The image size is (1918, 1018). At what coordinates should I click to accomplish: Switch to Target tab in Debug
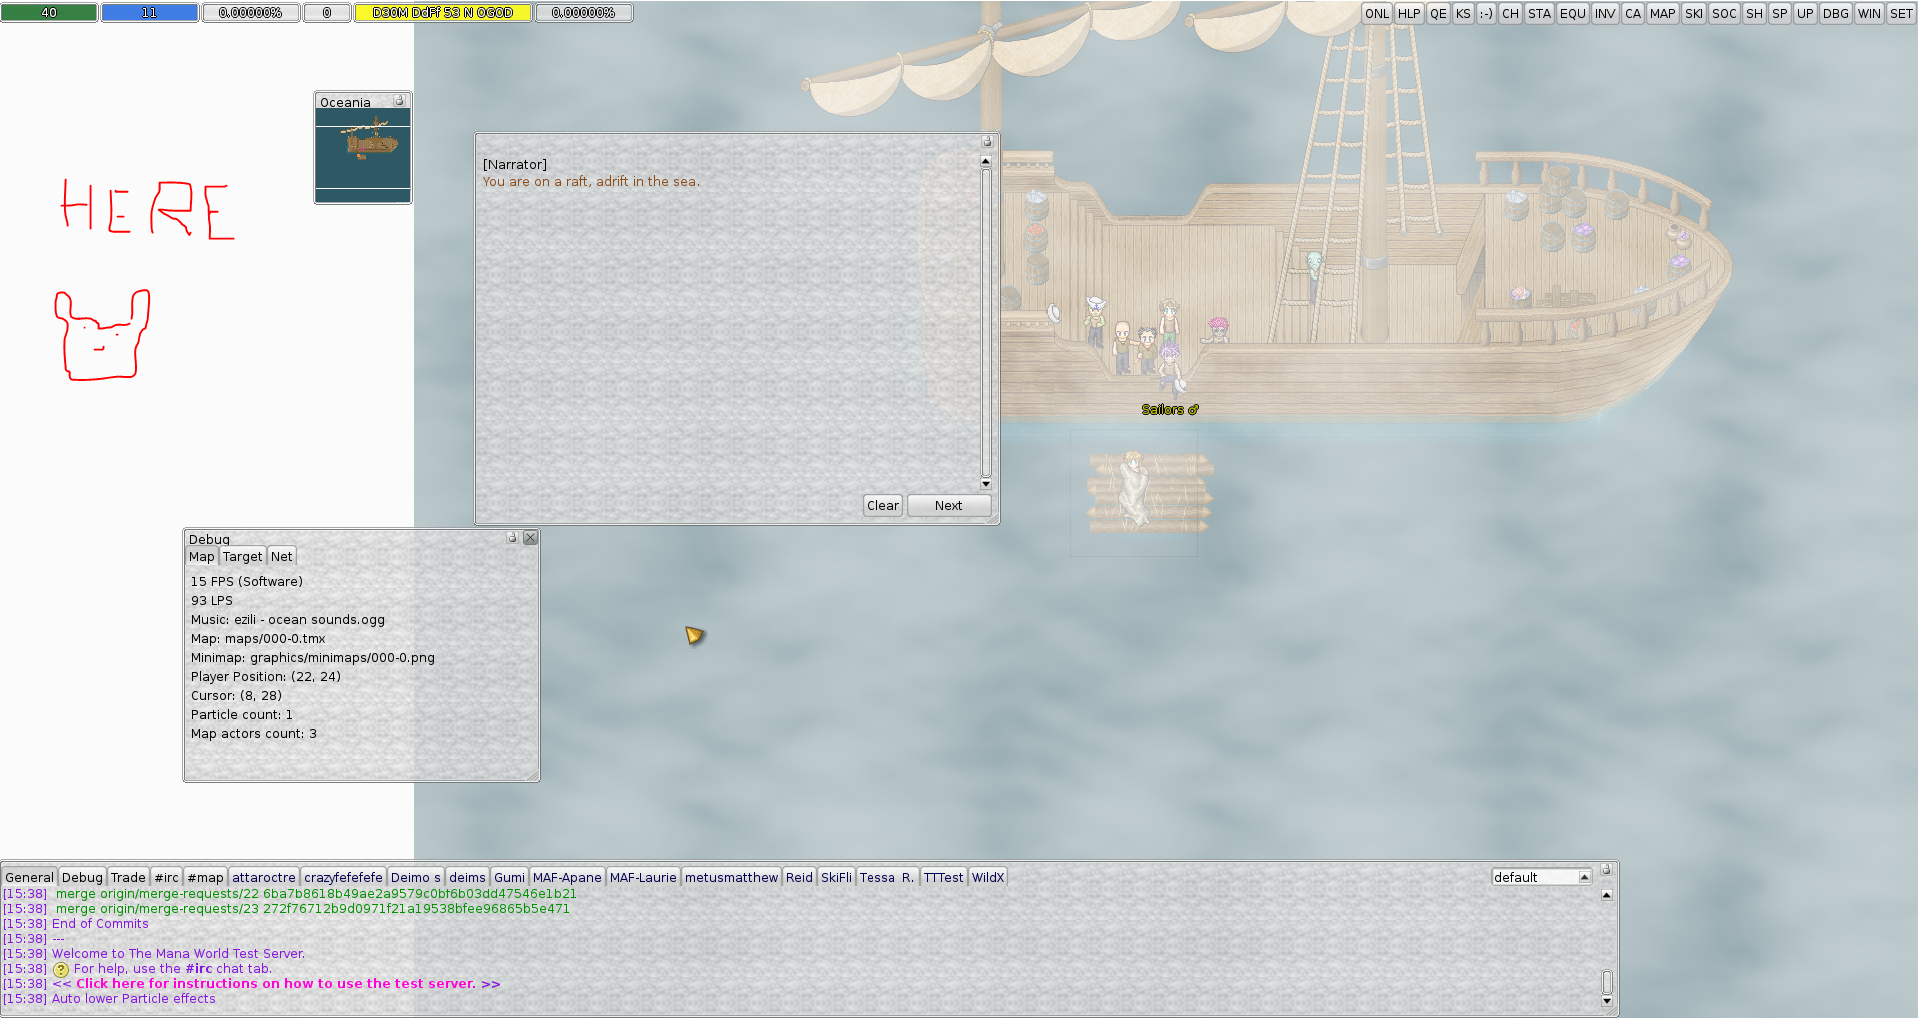(243, 557)
